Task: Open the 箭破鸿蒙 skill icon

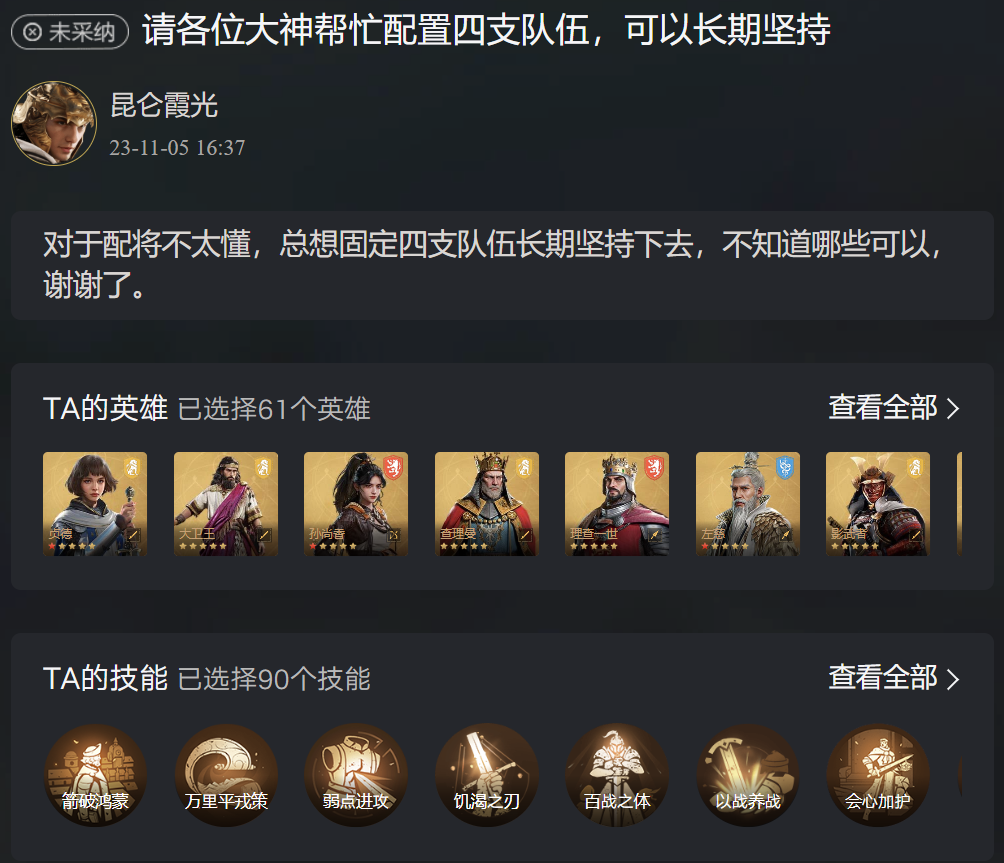Action: [95, 775]
